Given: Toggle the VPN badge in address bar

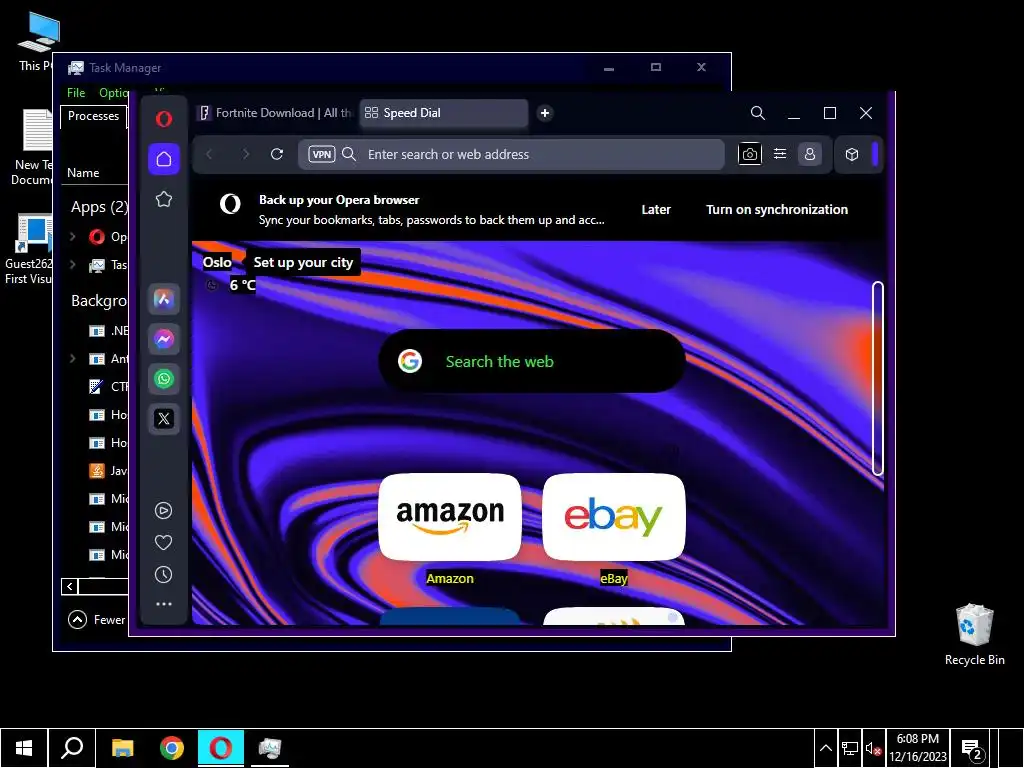Looking at the screenshot, I should point(321,154).
